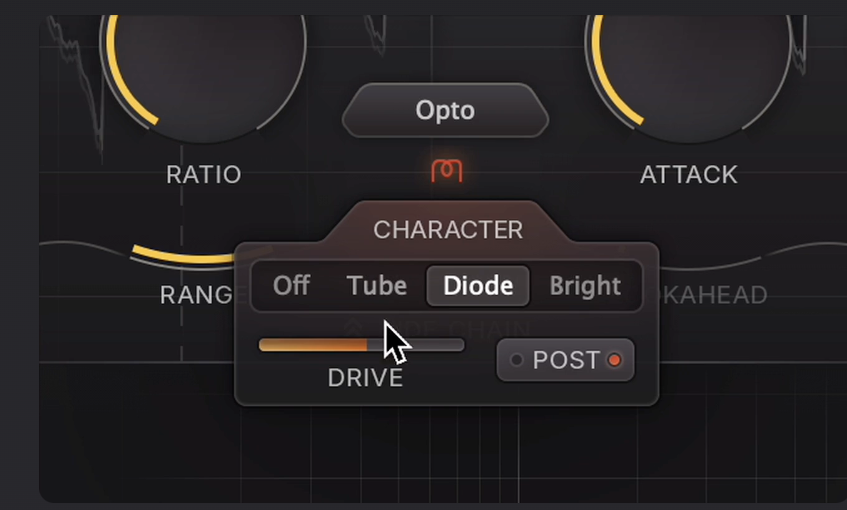The width and height of the screenshot is (847, 510).
Task: Click the DRIVE label under the slider
Action: (365, 378)
